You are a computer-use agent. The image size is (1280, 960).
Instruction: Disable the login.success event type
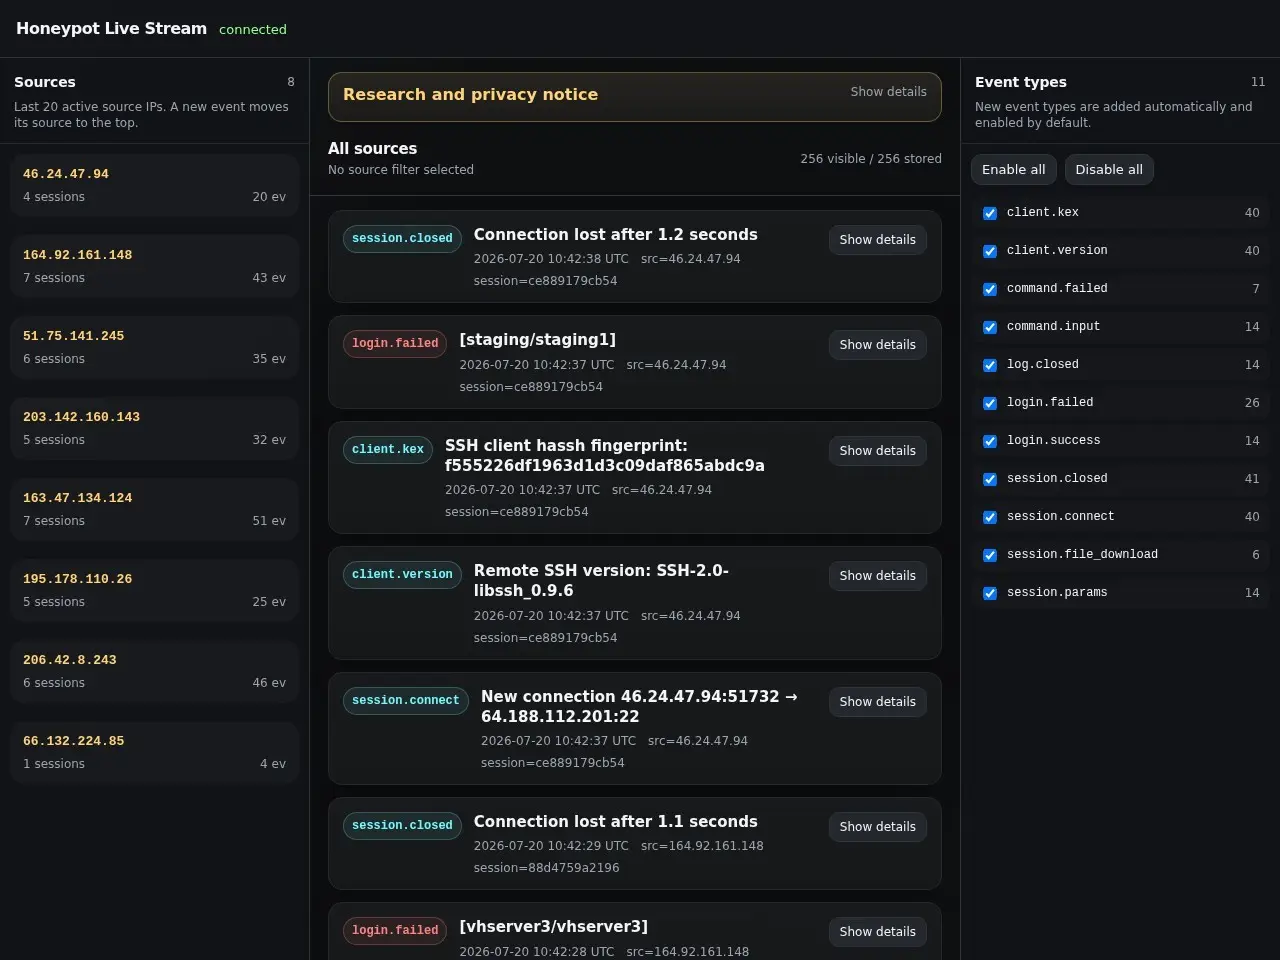click(x=990, y=441)
